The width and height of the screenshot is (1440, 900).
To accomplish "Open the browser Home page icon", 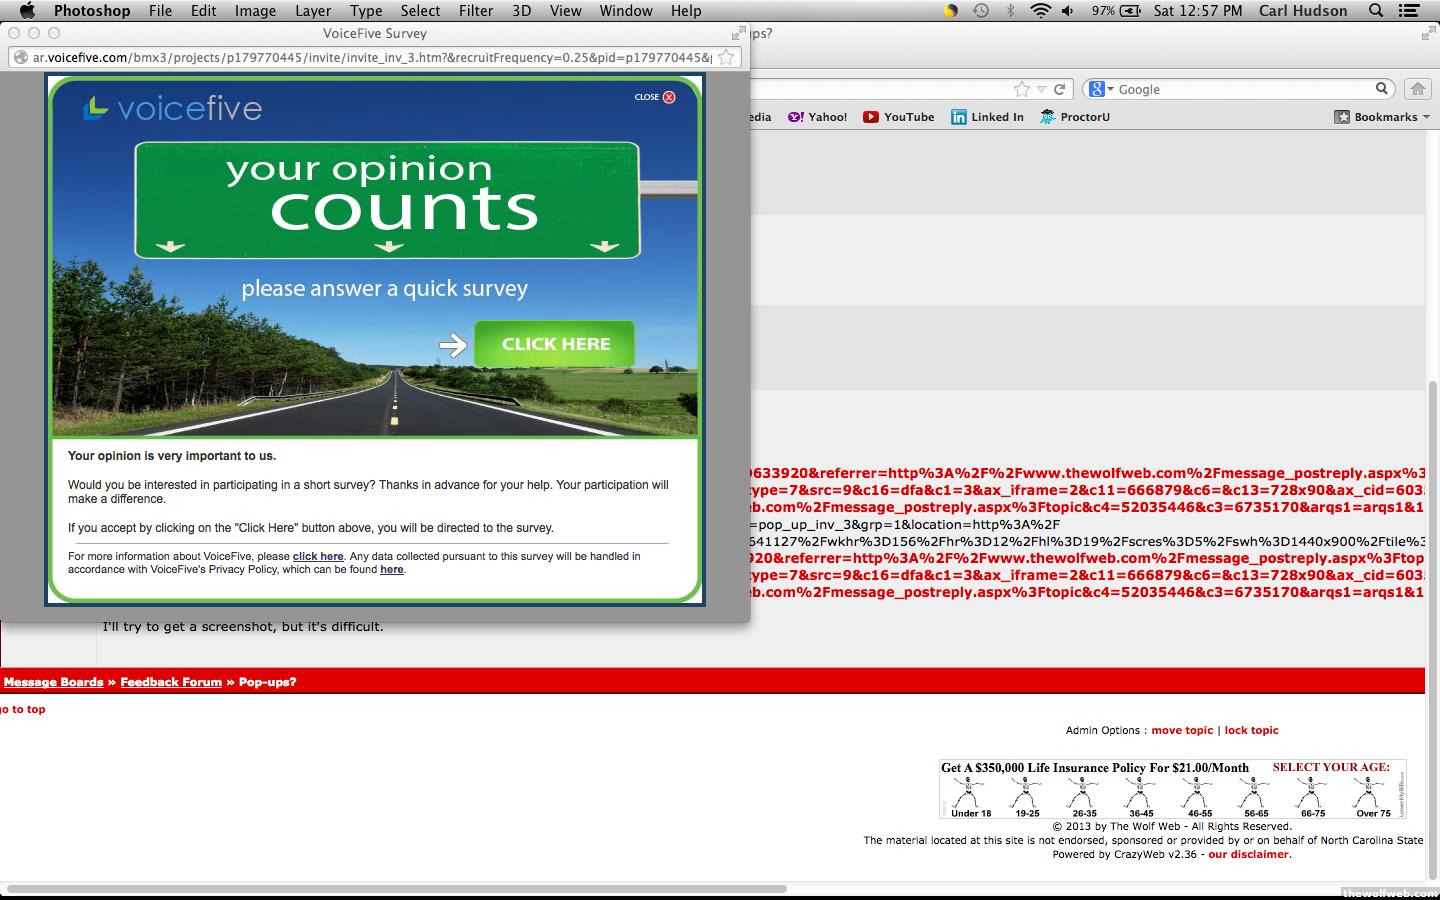I will pyautogui.click(x=1417, y=89).
